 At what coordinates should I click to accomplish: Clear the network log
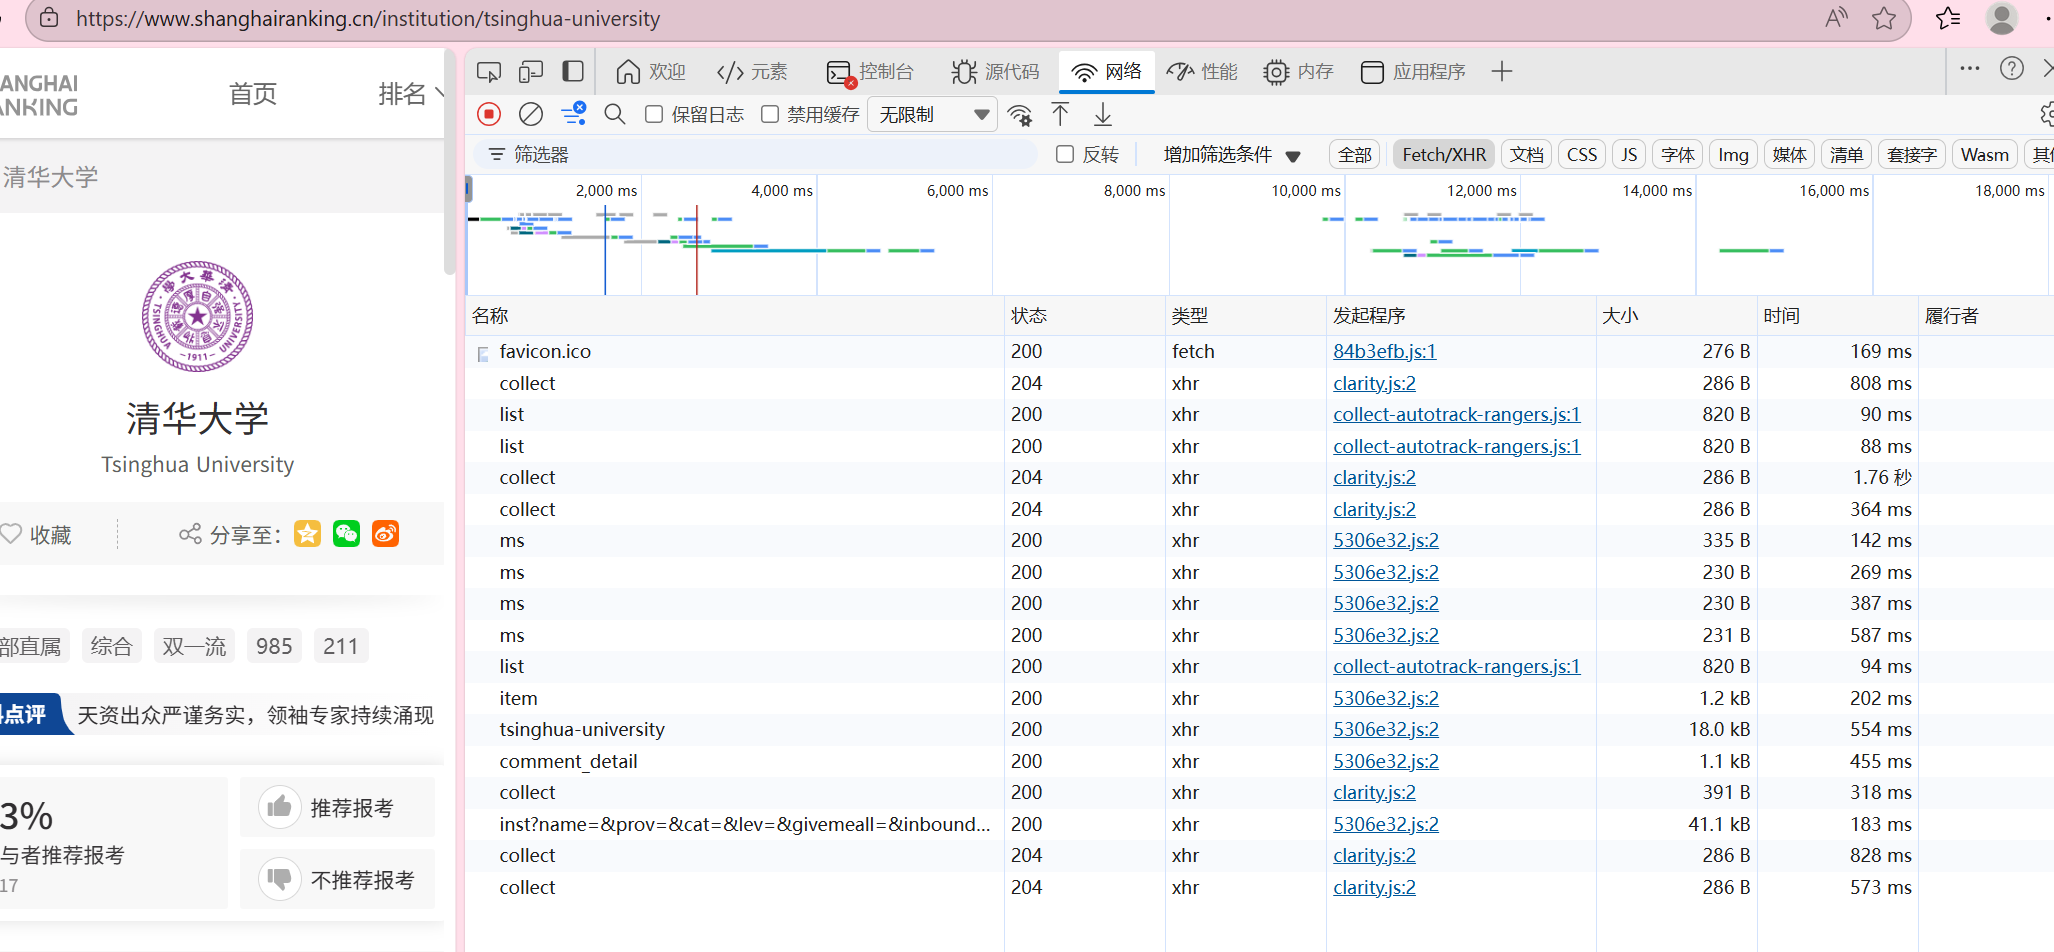[531, 114]
